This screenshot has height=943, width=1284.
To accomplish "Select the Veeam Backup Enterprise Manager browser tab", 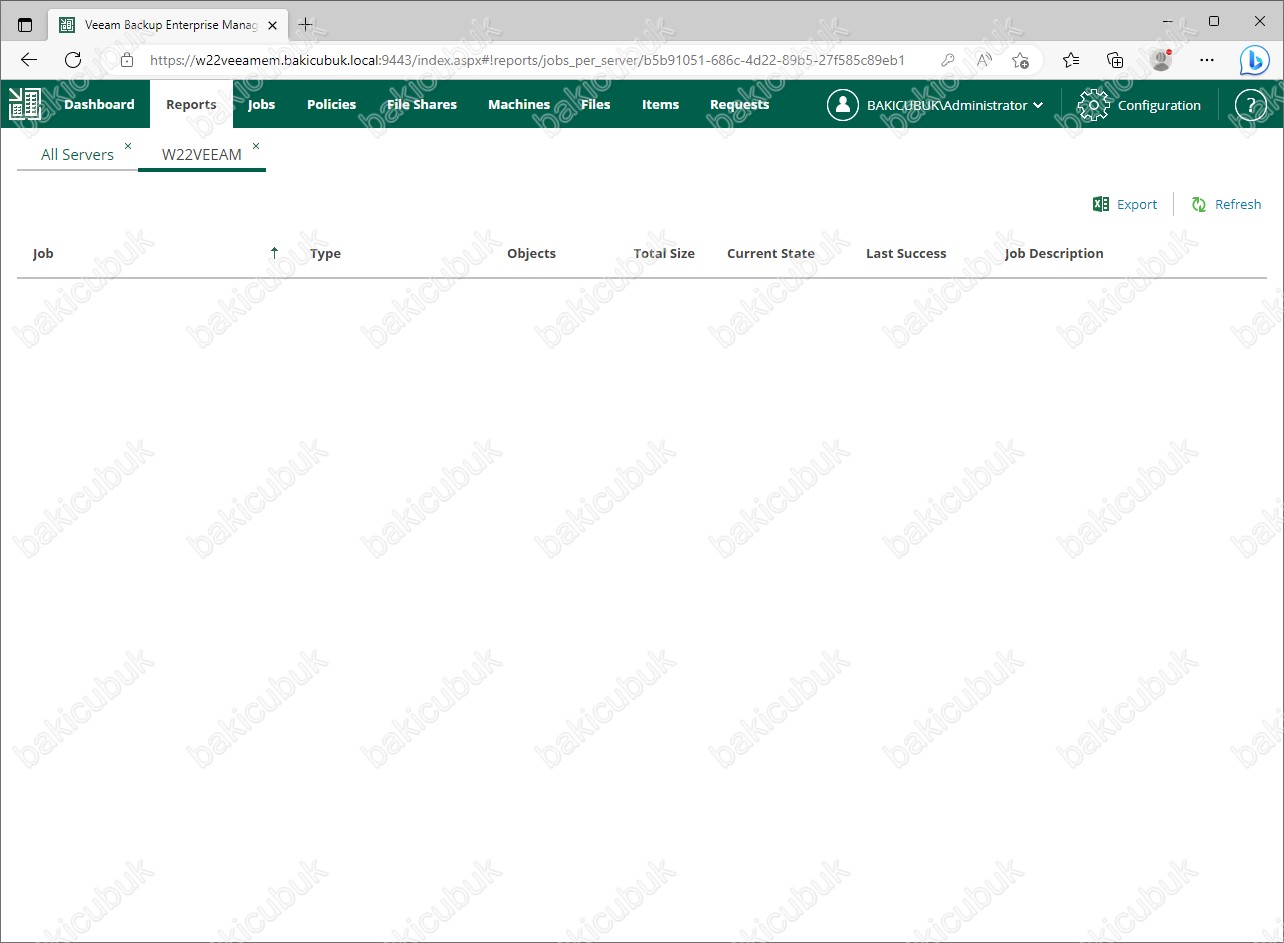I will (168, 25).
